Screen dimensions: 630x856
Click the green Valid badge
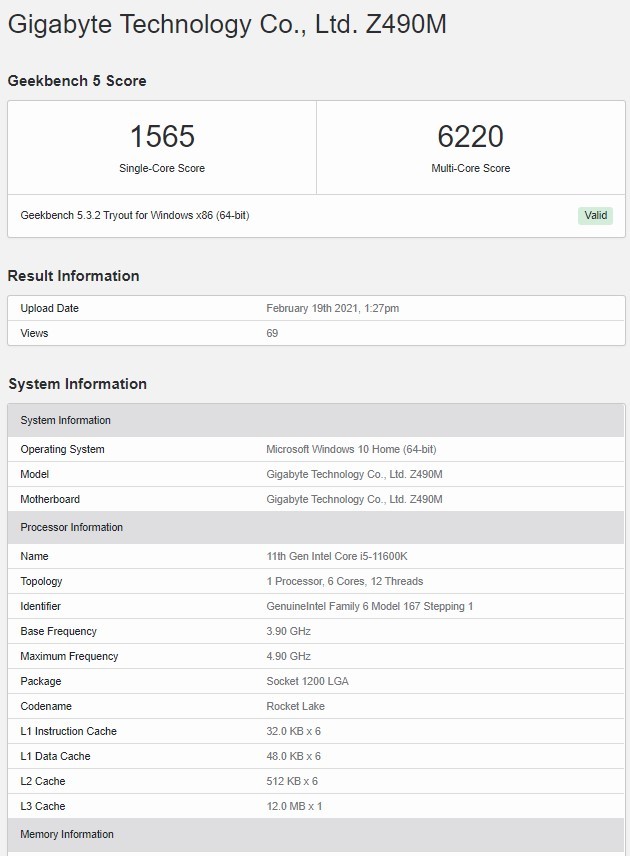pyautogui.click(x=596, y=215)
